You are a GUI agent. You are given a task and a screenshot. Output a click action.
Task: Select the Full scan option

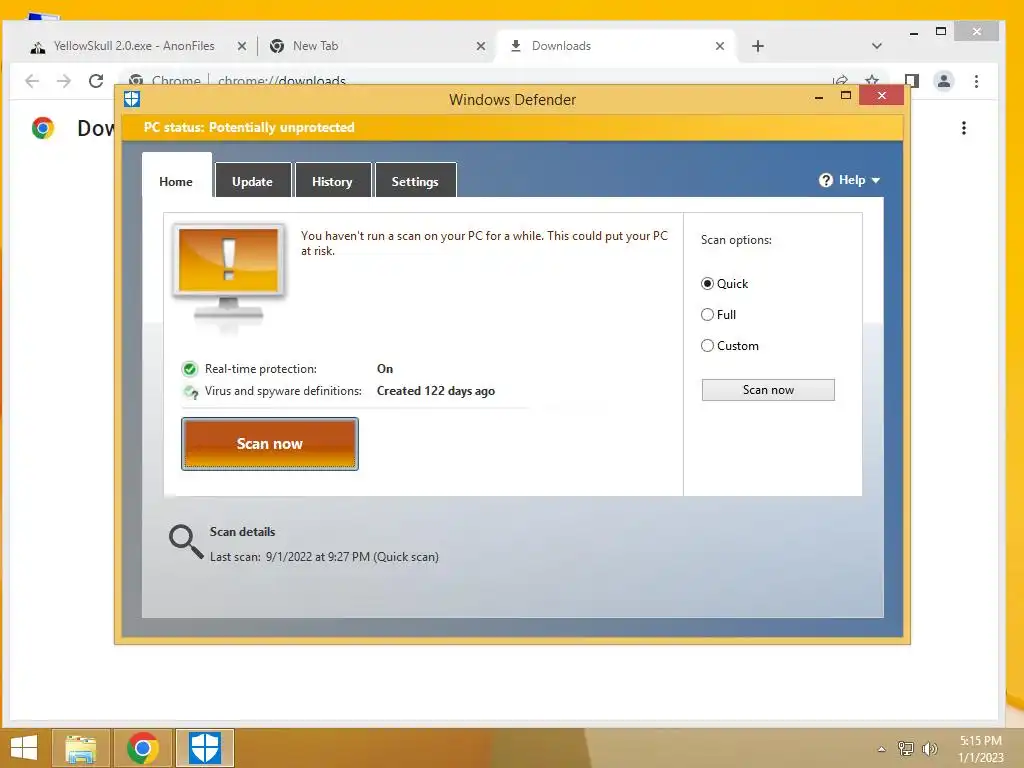(718, 315)
